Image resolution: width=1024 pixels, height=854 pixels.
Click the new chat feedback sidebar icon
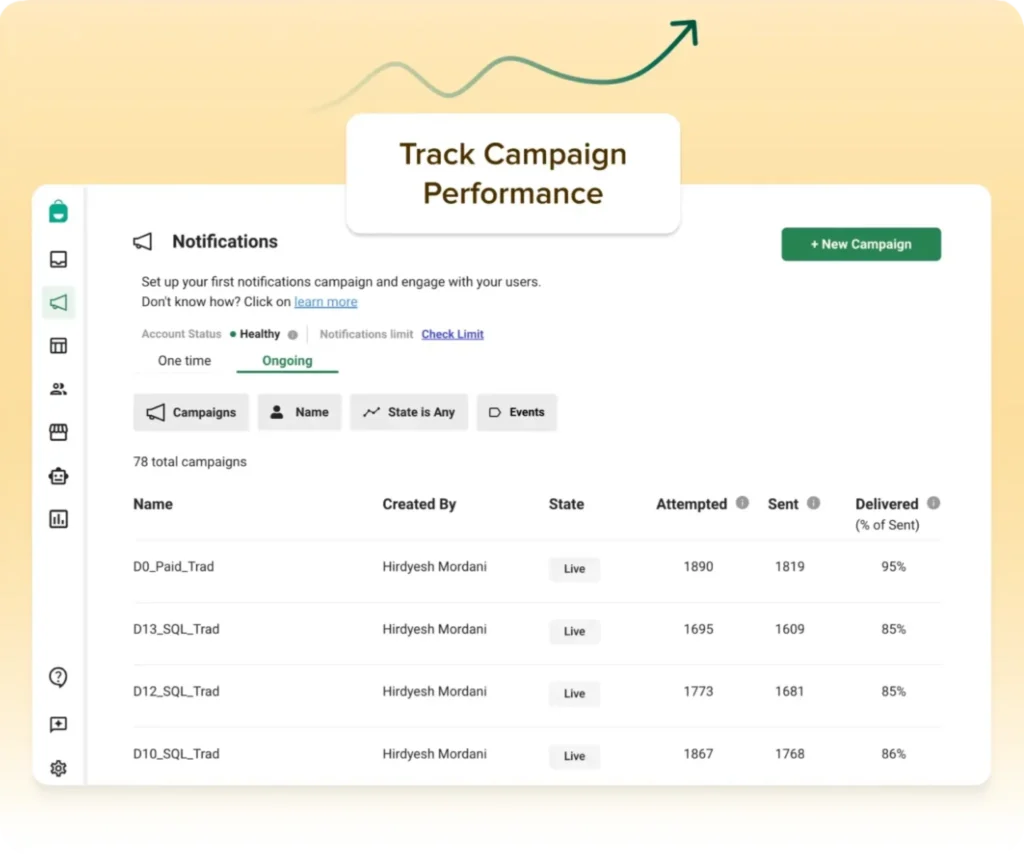(x=58, y=724)
